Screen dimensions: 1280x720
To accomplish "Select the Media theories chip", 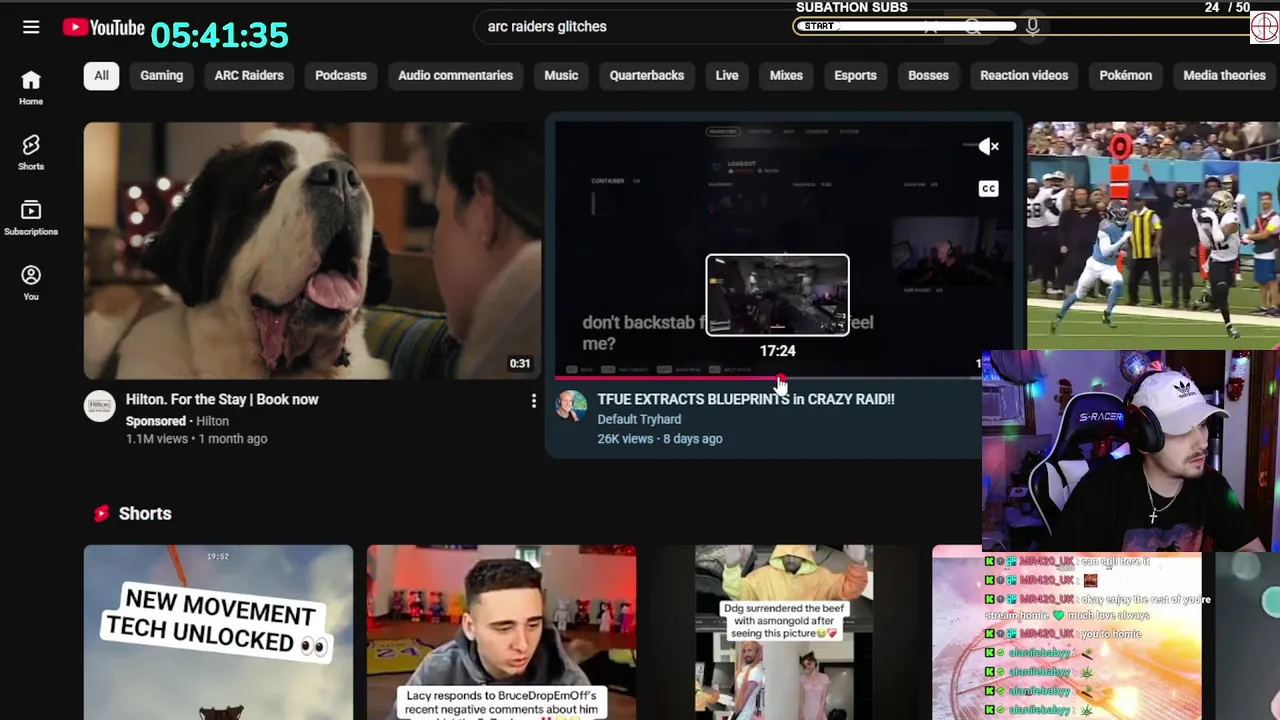I will pyautogui.click(x=1224, y=75).
